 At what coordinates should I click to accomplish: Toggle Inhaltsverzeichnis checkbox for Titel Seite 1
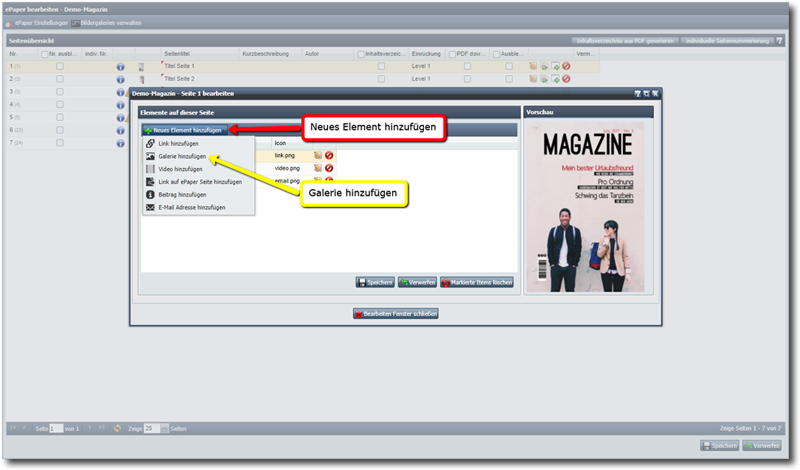pos(381,66)
